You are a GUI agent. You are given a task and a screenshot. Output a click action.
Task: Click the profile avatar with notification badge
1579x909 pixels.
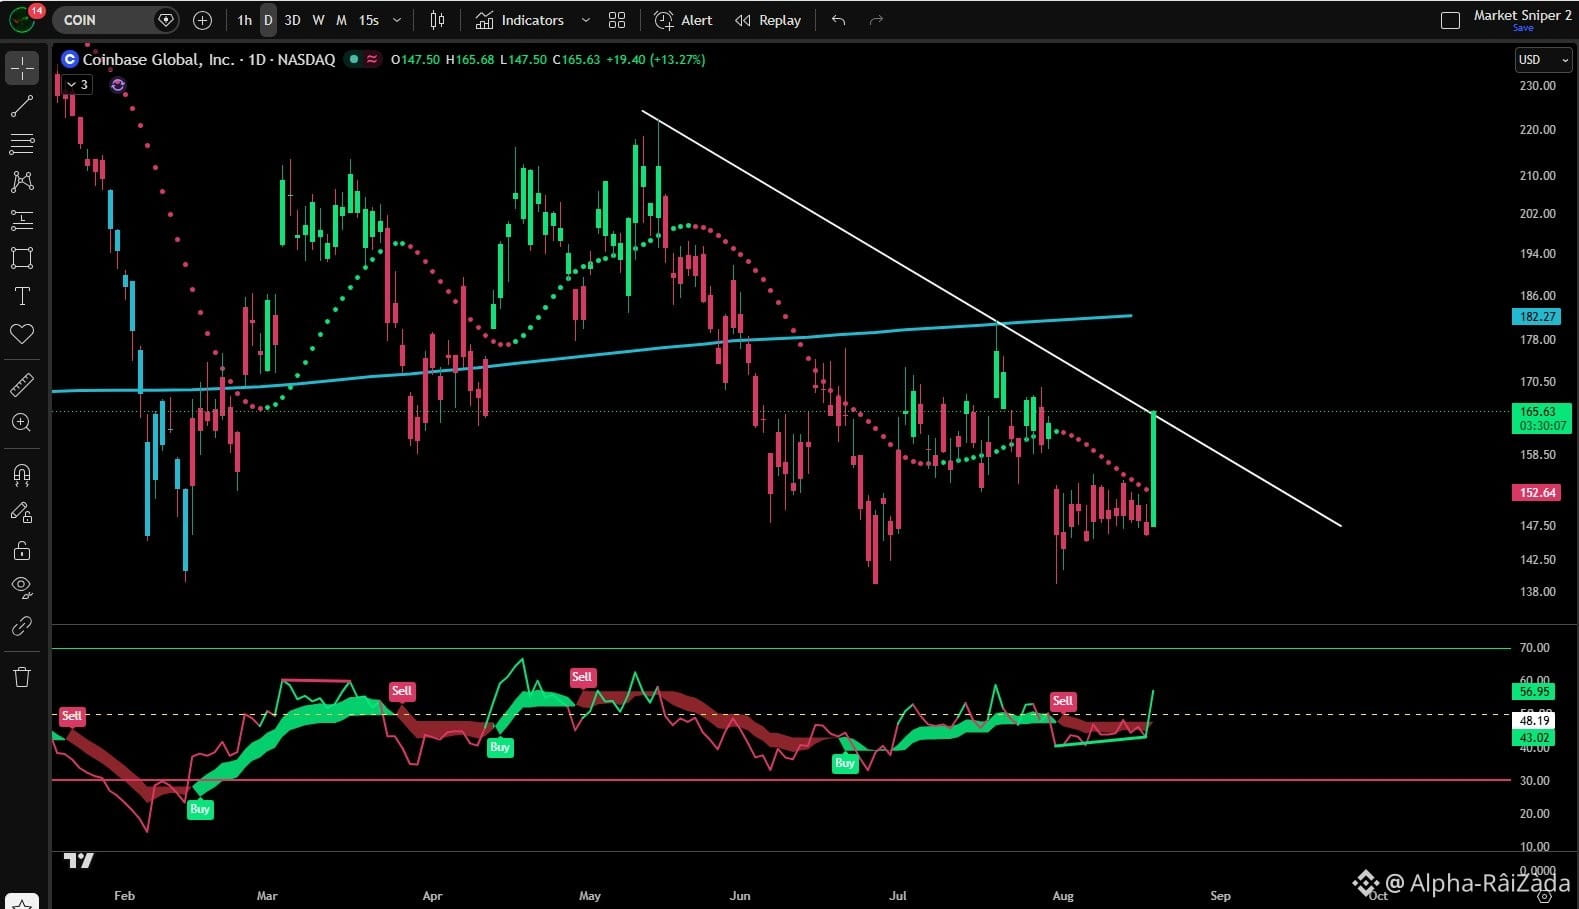tap(24, 19)
